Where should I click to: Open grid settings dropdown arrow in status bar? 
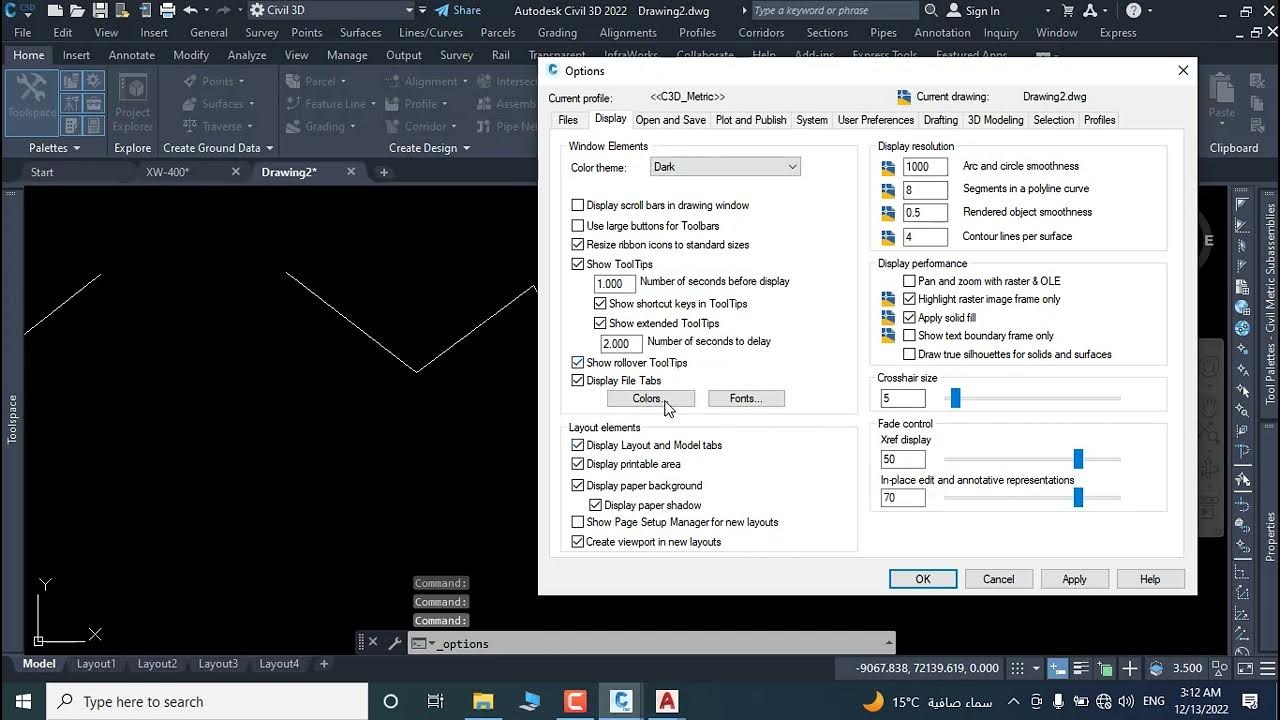pyautogui.click(x=1036, y=669)
